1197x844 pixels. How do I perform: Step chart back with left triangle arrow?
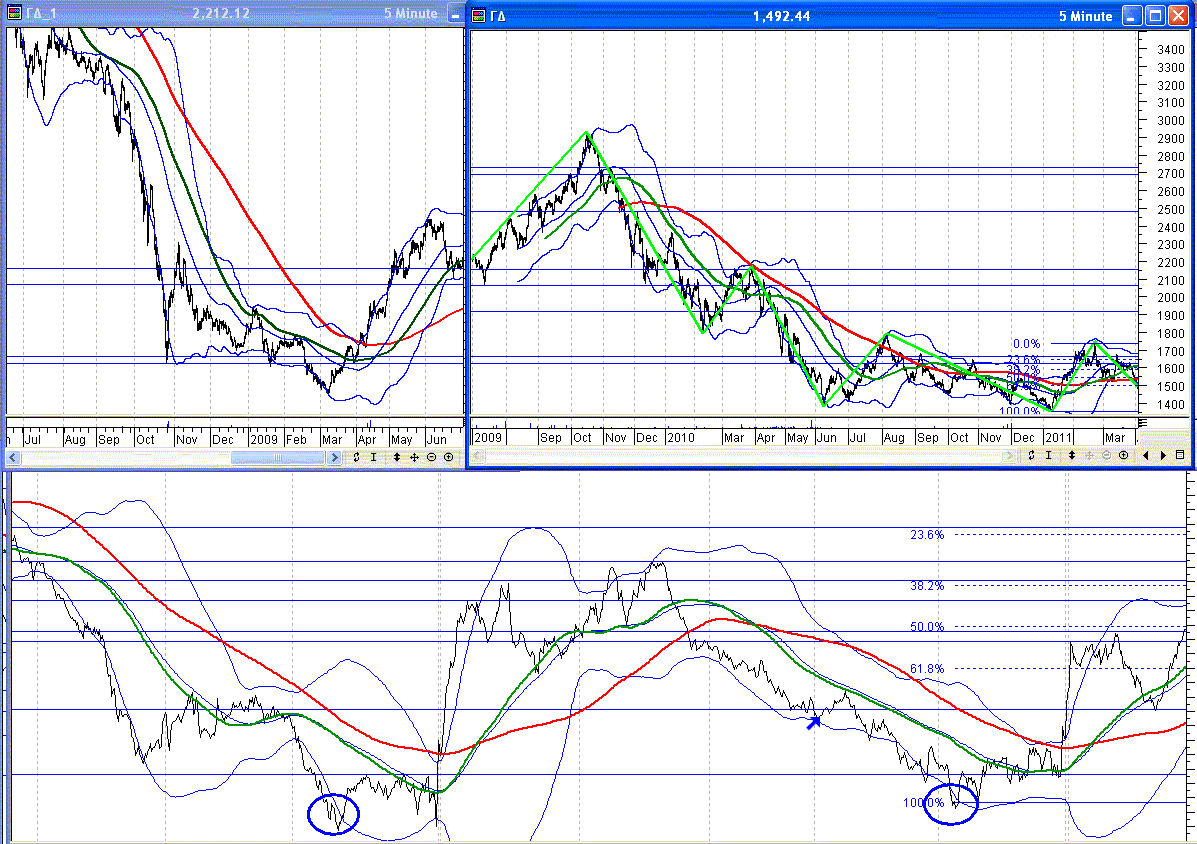pyautogui.click(x=1147, y=455)
